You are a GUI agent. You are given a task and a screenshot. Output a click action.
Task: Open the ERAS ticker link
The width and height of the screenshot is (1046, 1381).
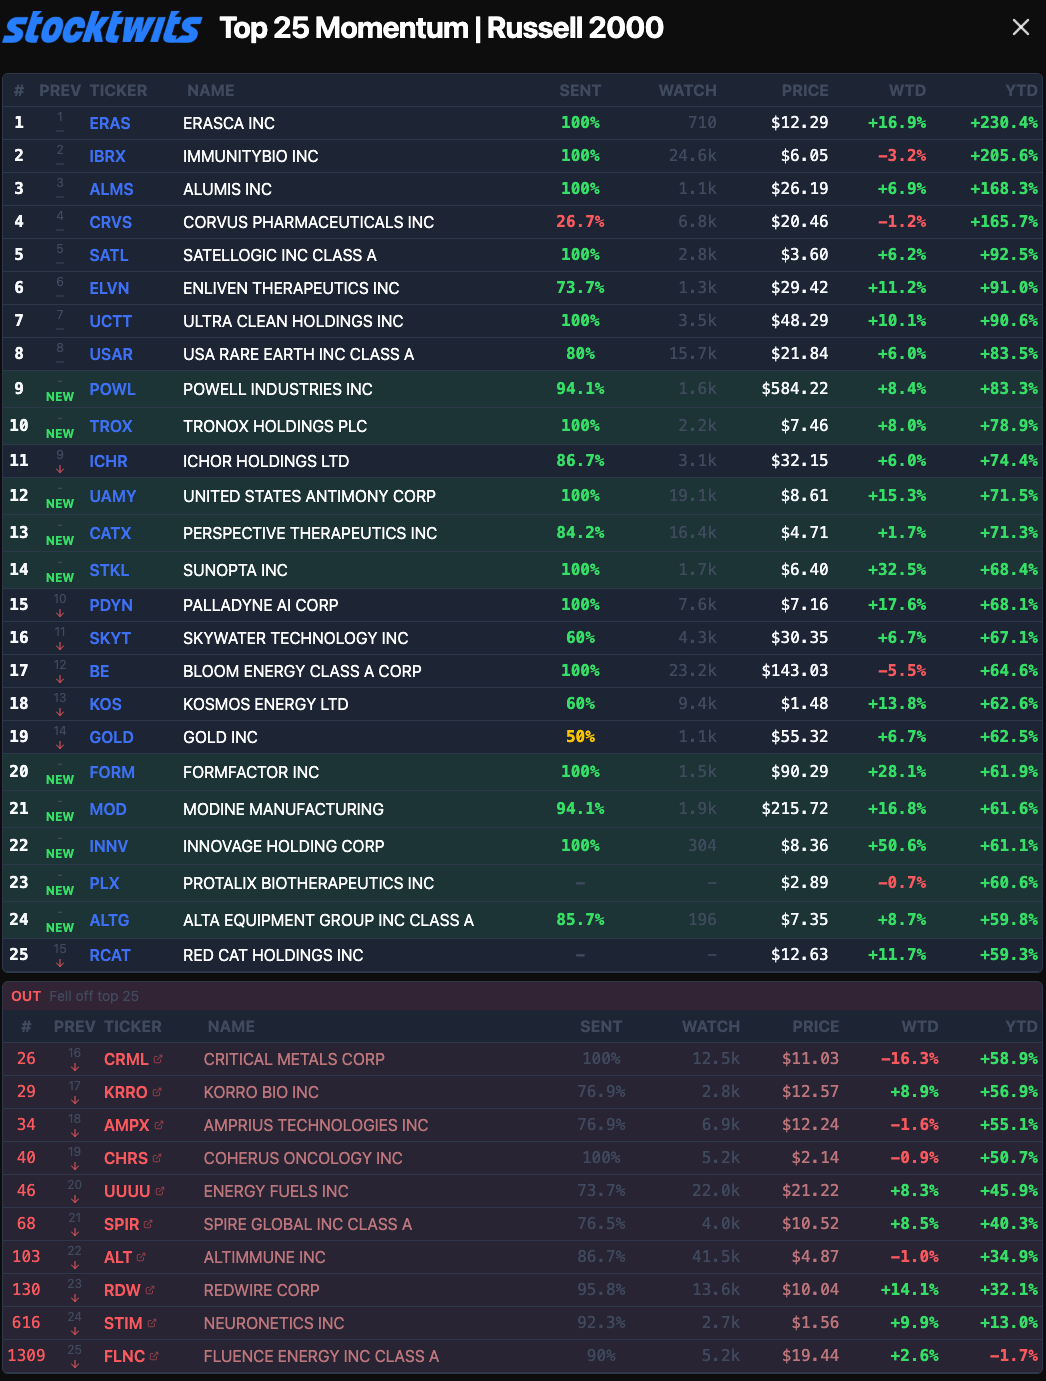pyautogui.click(x=110, y=123)
